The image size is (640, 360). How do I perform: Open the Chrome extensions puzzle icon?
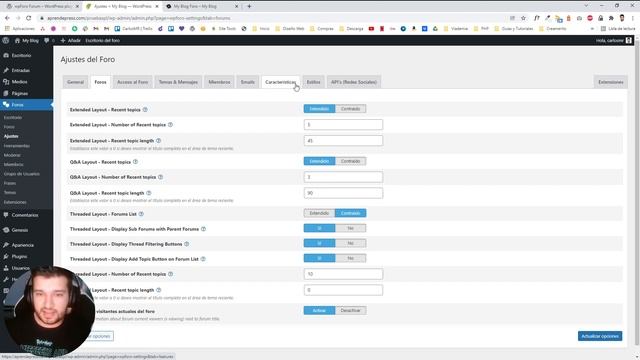pos(611,18)
